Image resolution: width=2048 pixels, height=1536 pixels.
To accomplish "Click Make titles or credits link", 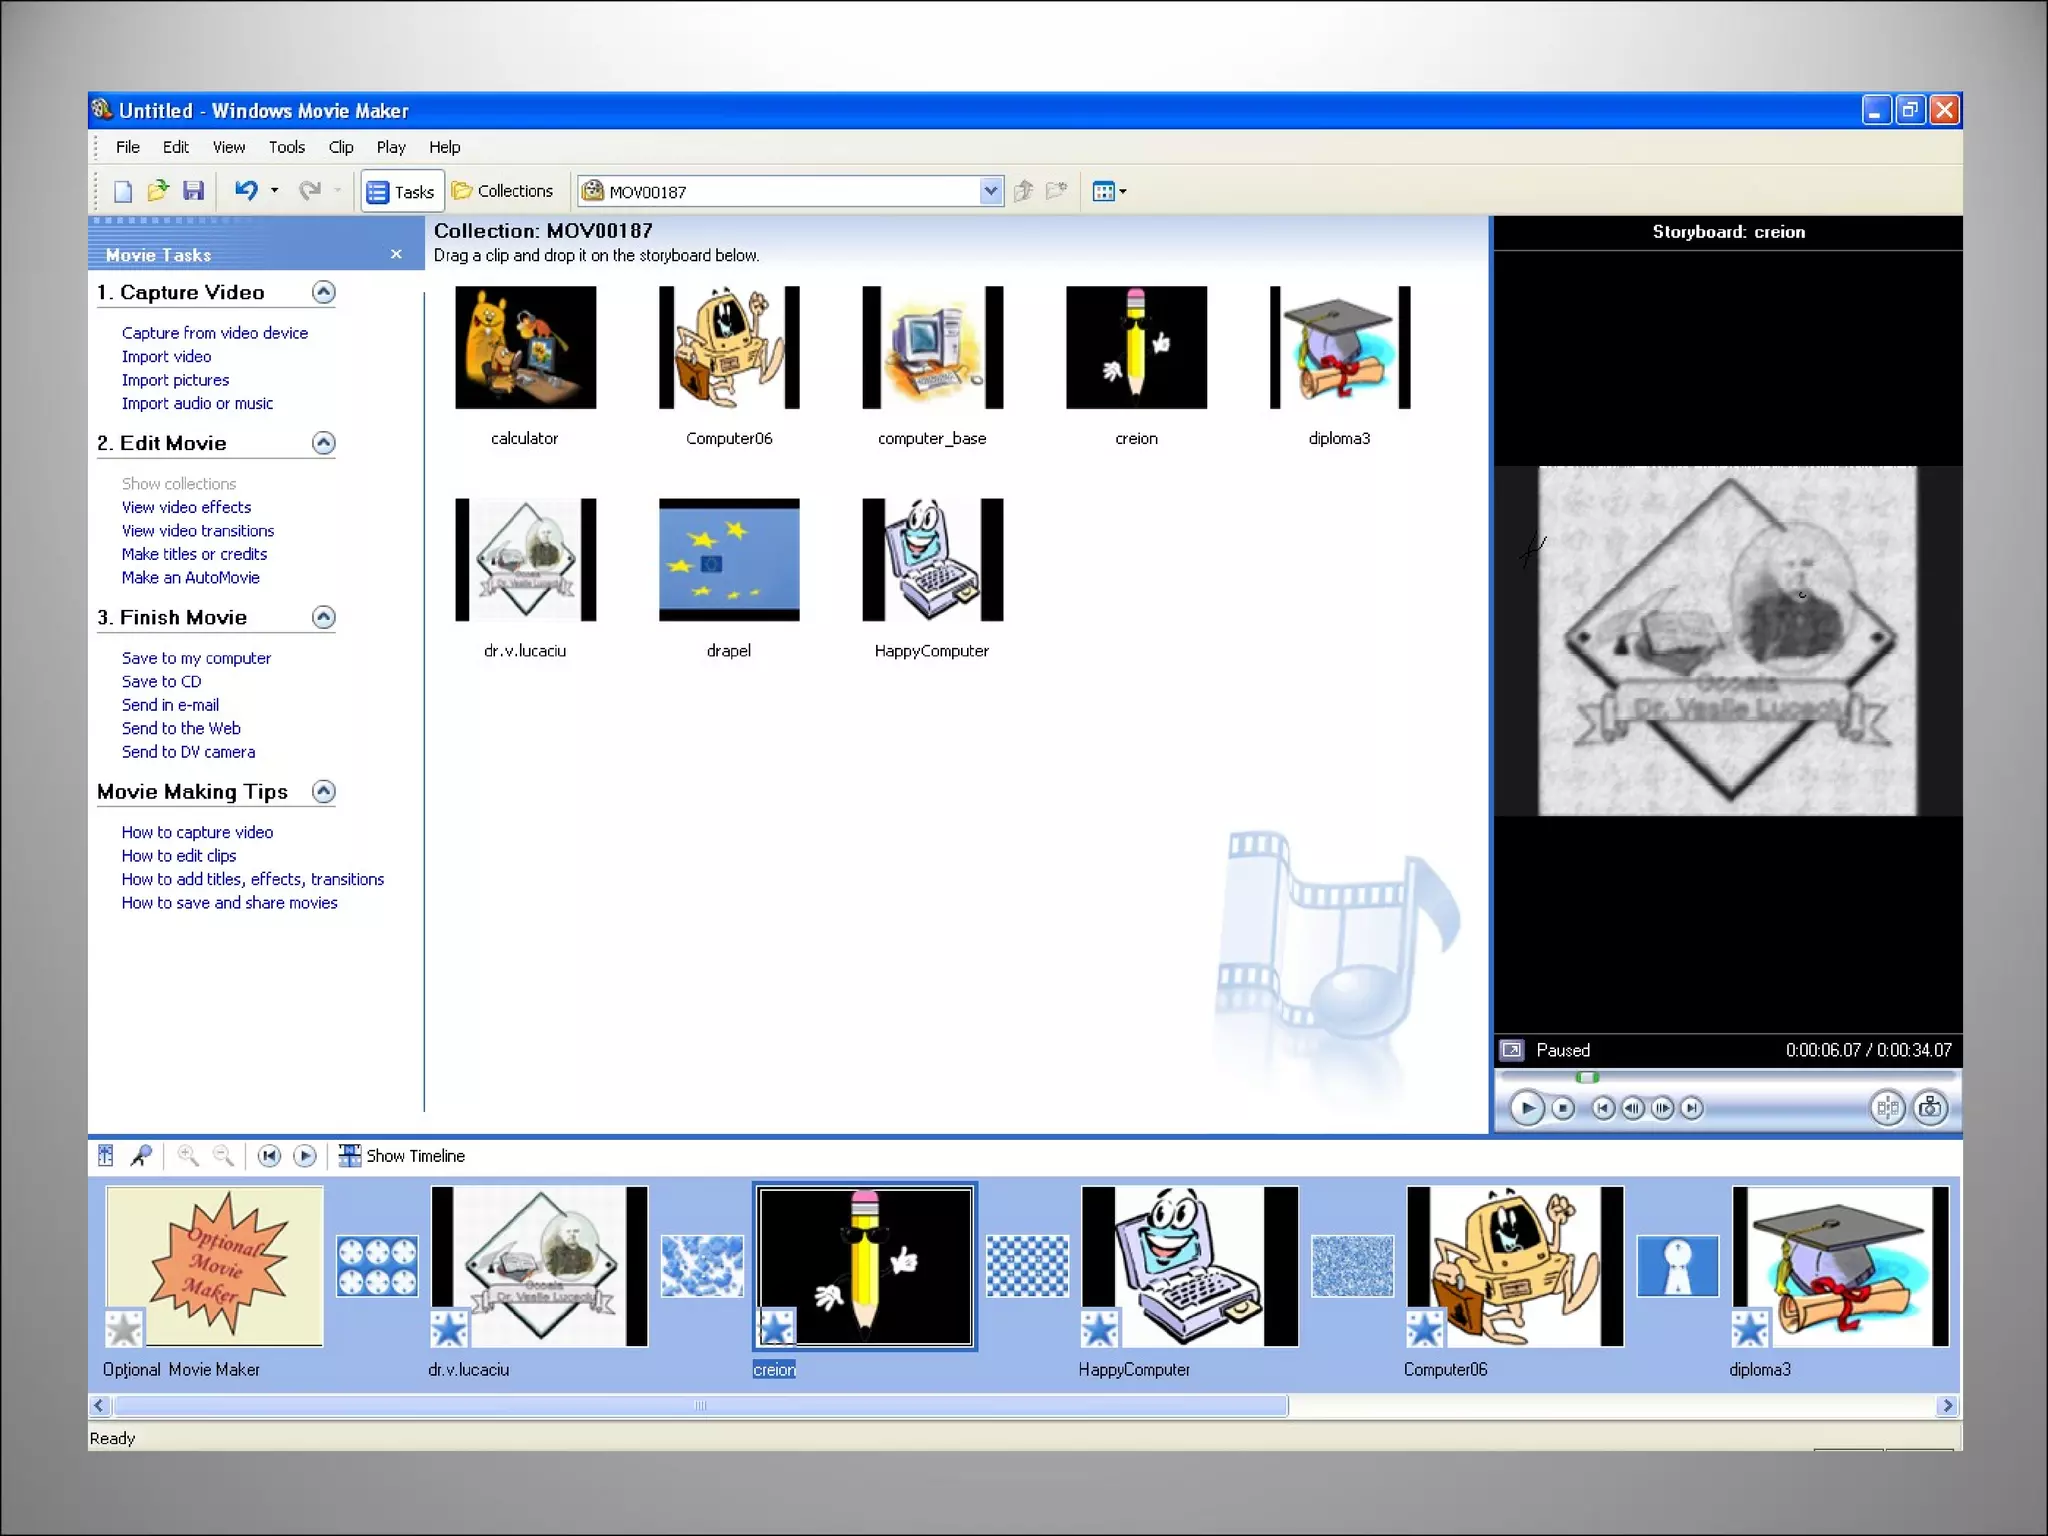I will (194, 554).
